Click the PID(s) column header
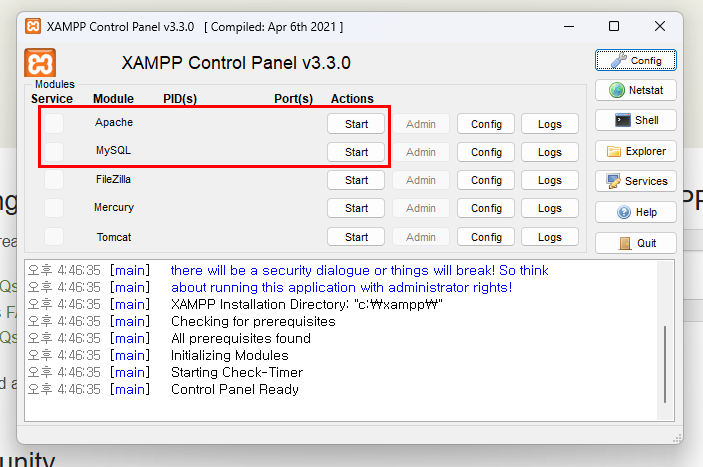 click(180, 99)
